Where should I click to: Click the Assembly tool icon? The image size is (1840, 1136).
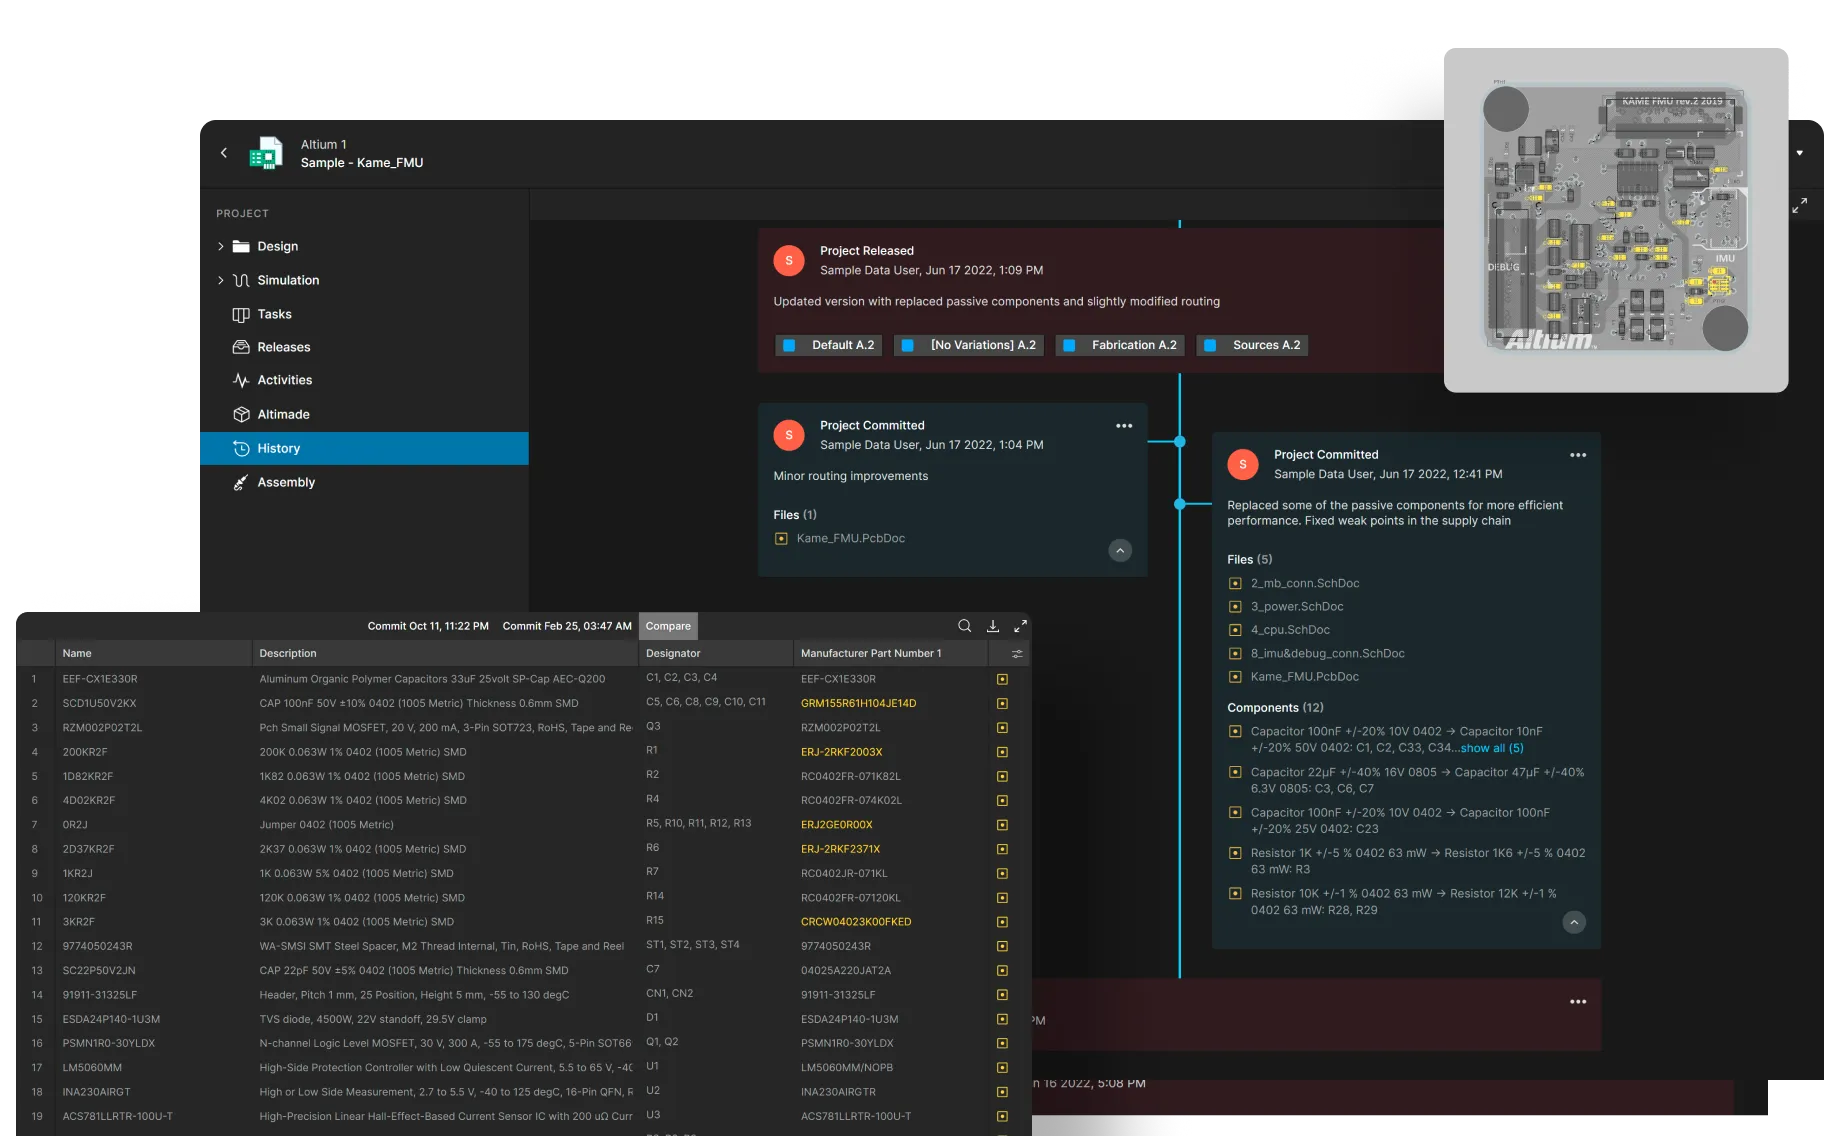coord(241,483)
